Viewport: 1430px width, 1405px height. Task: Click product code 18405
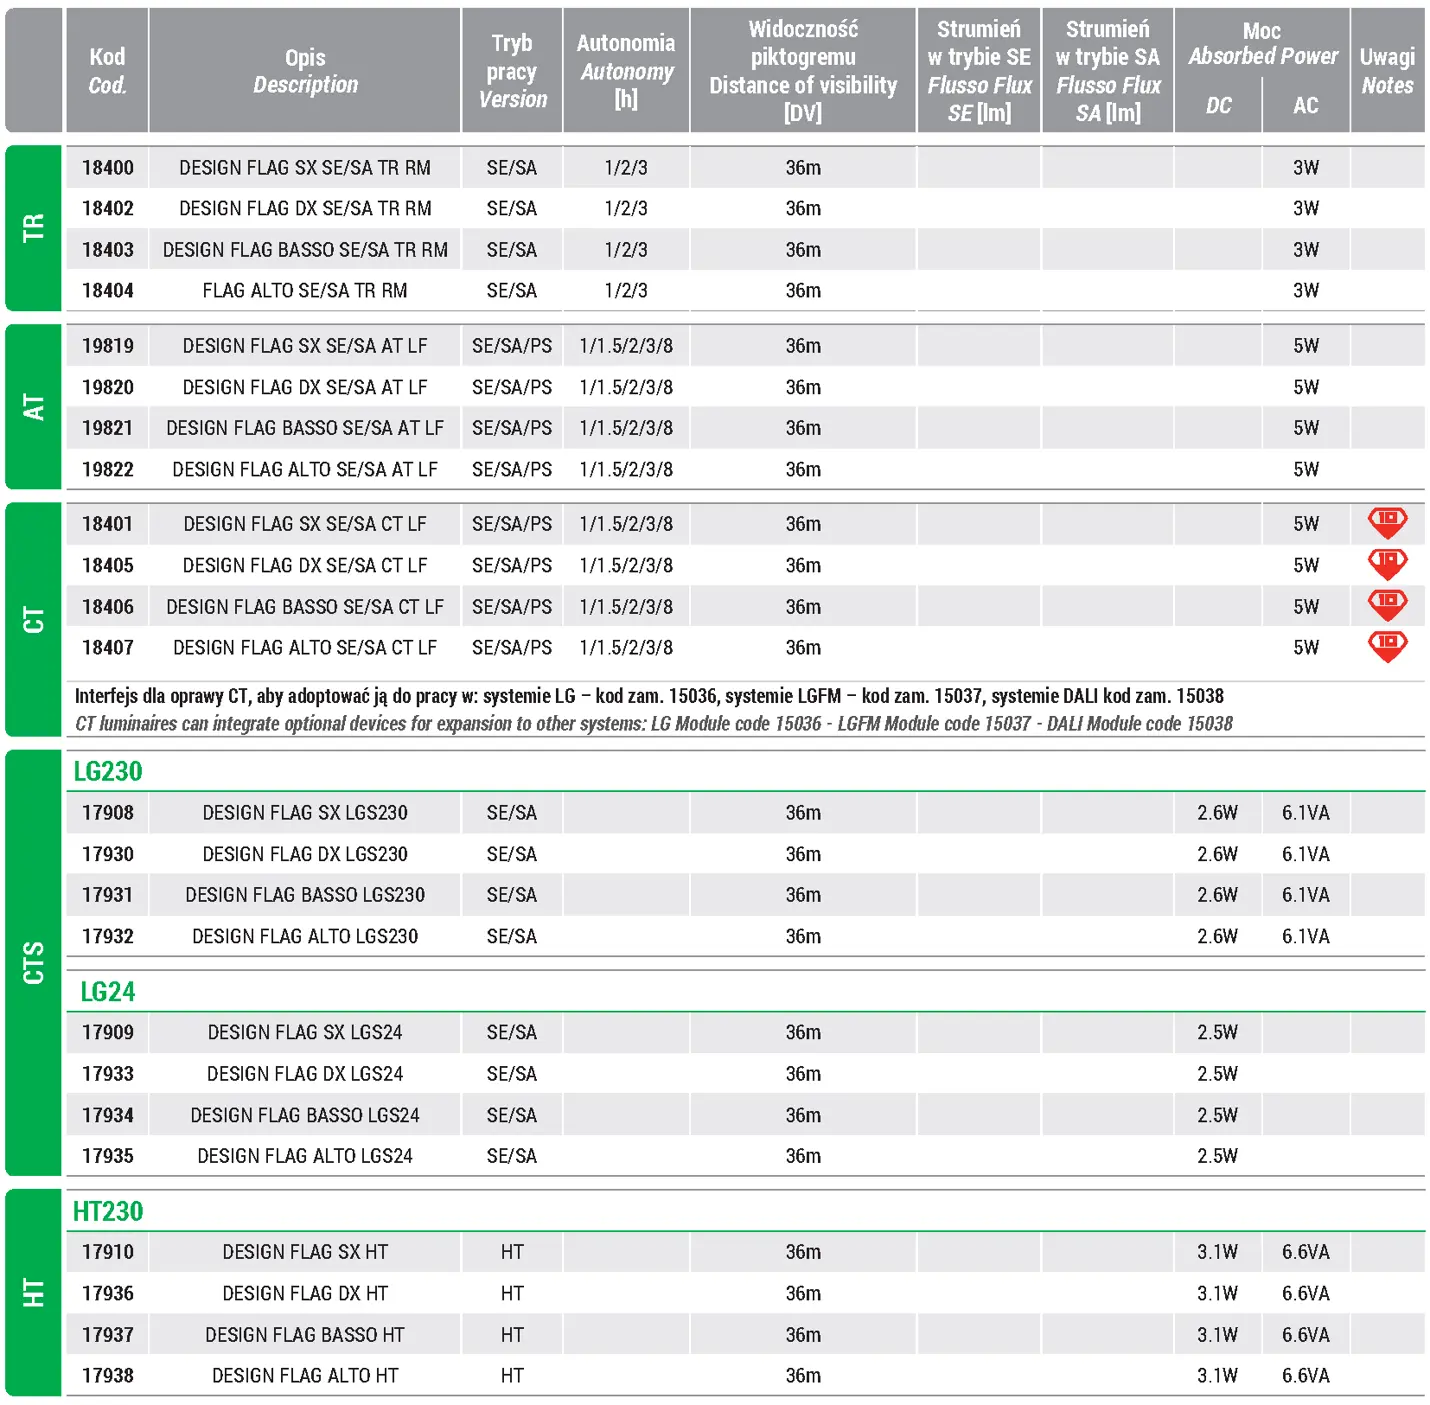click(108, 565)
